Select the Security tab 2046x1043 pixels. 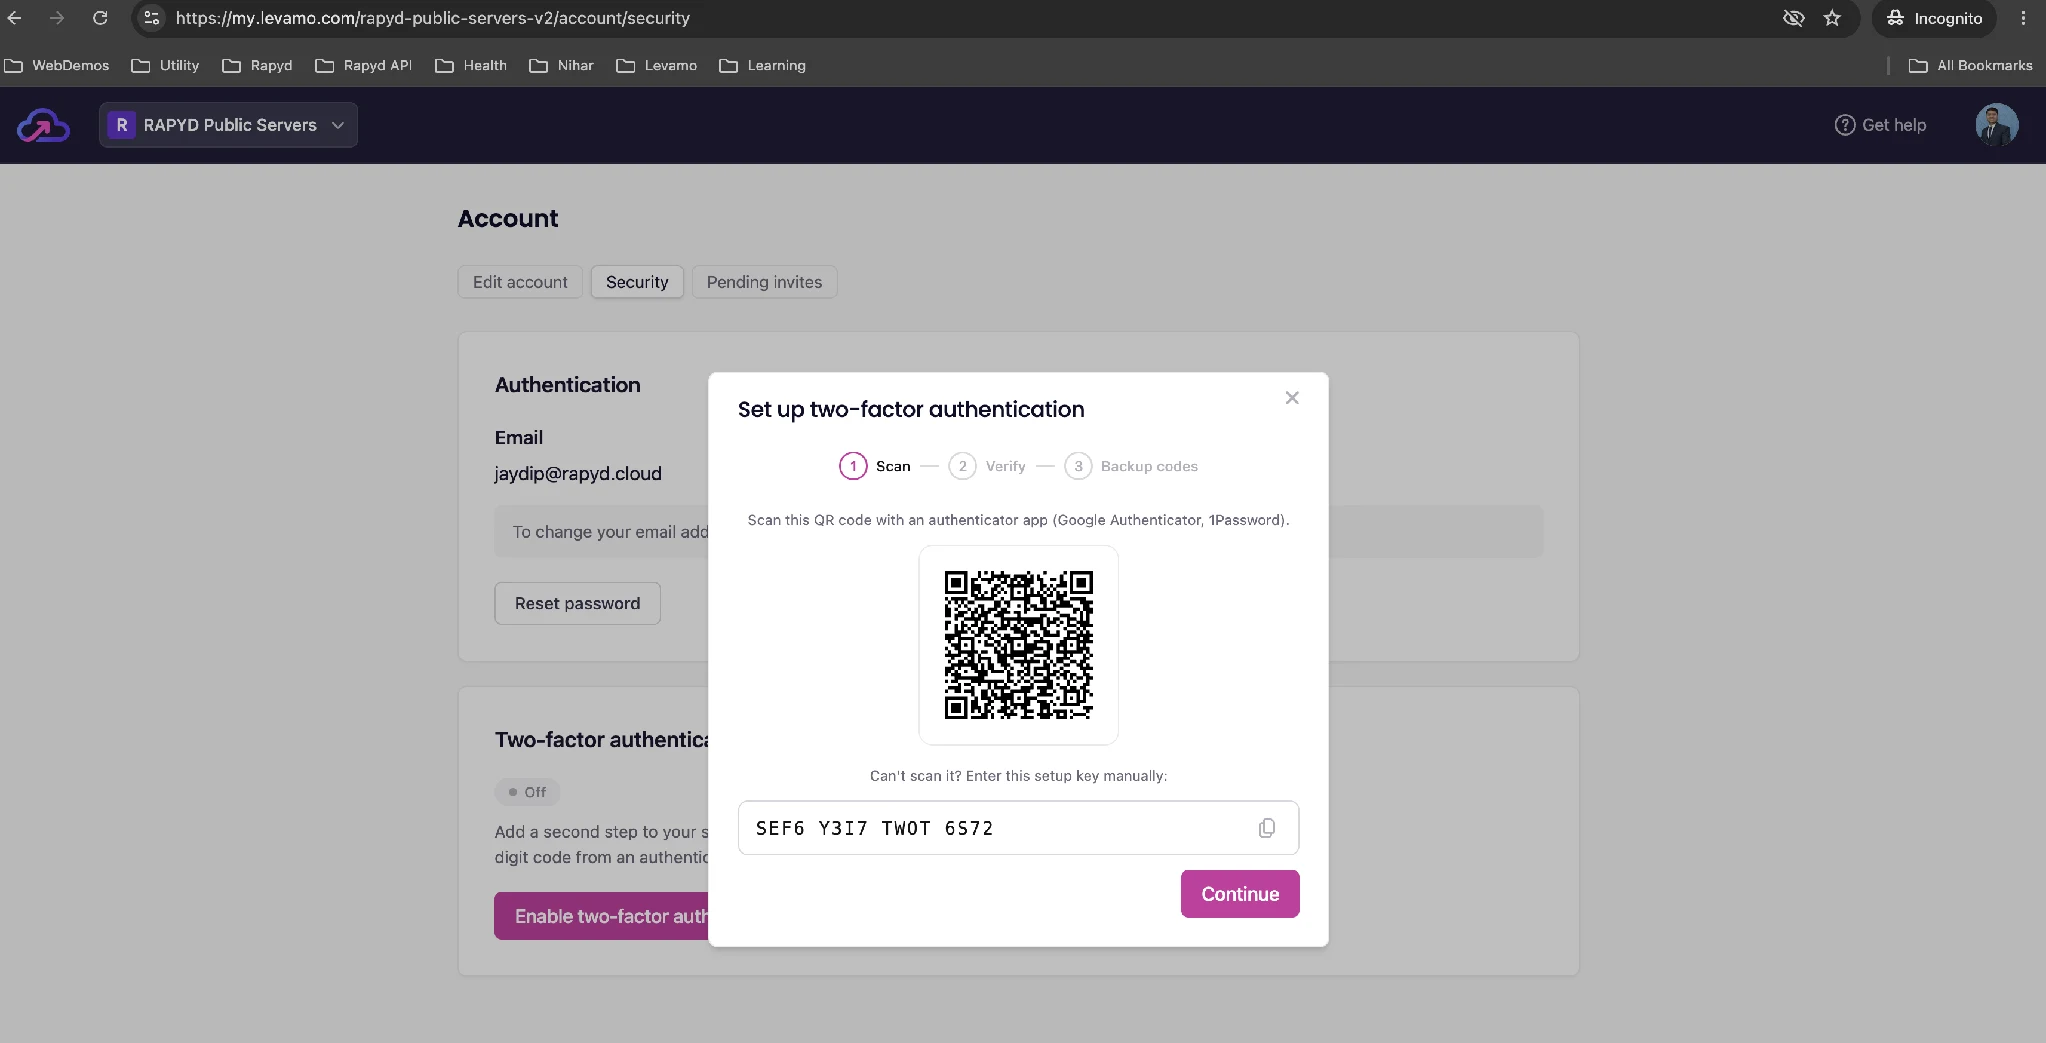[637, 282]
